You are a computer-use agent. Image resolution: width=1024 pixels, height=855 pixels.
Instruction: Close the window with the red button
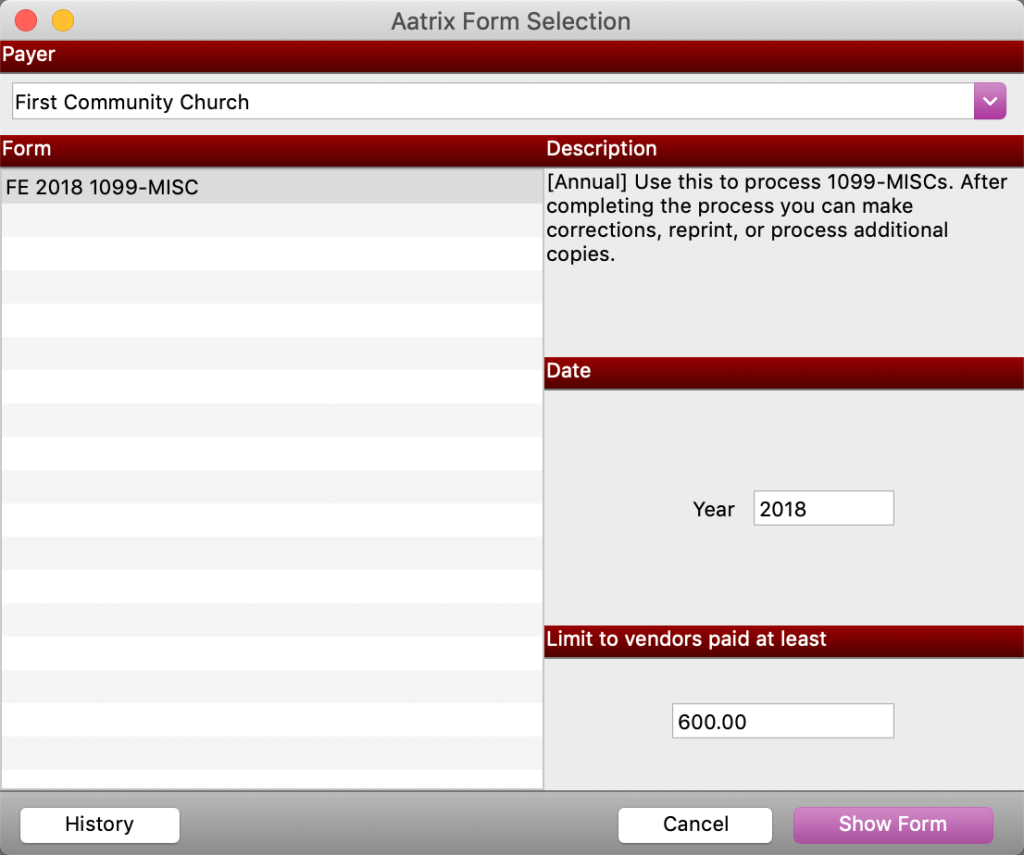pos(26,20)
